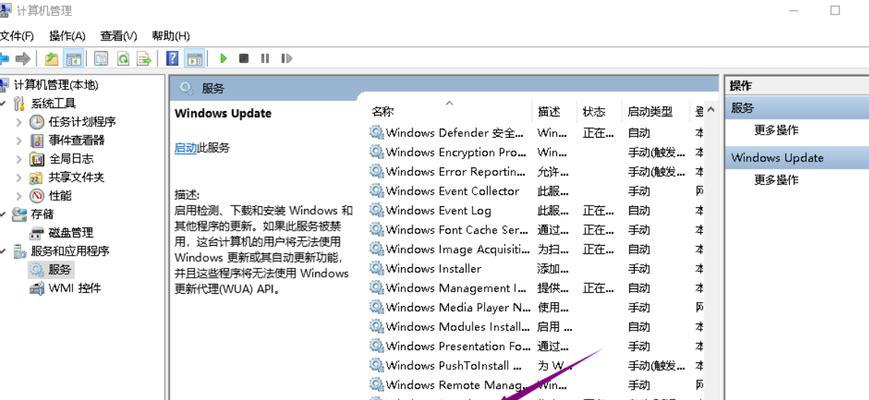
Task: Select the 任务计划程序 clock icon
Action: coord(37,122)
